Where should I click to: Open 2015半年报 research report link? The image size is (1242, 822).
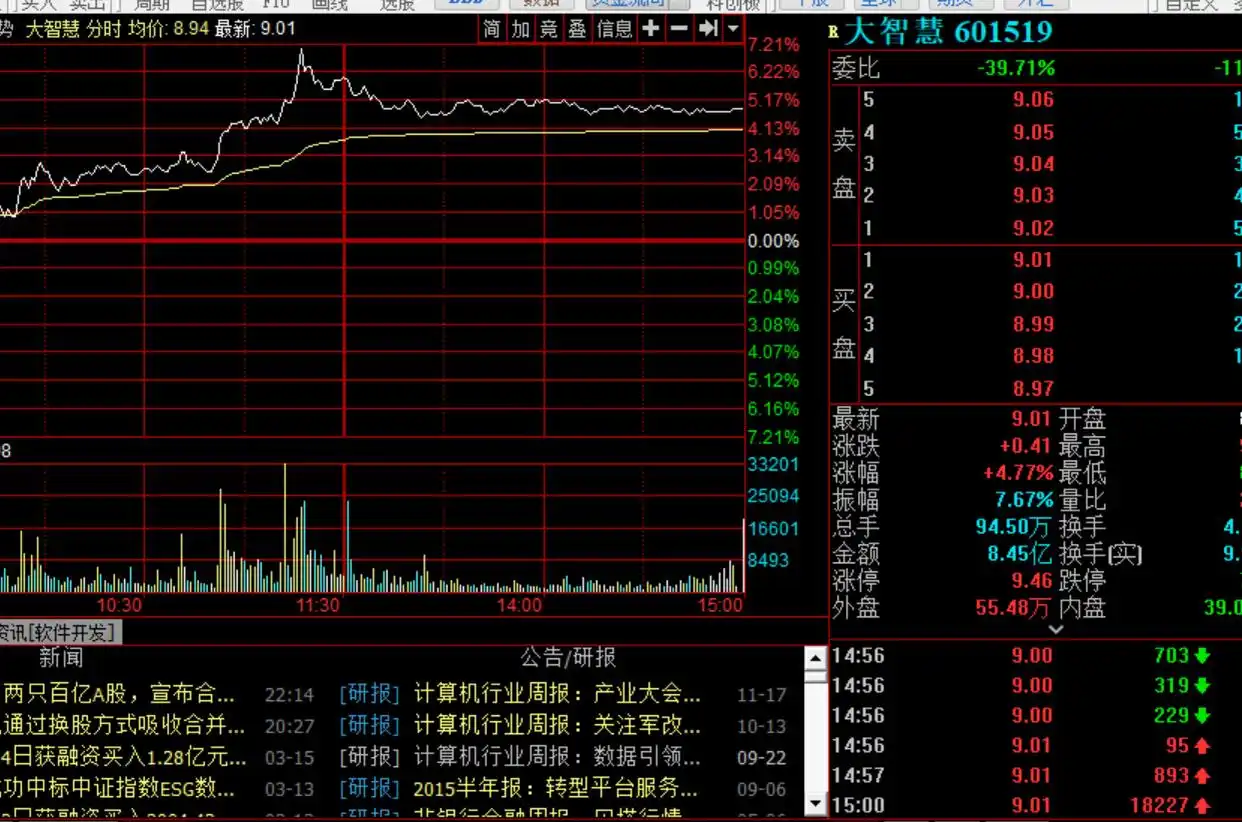[555, 788]
